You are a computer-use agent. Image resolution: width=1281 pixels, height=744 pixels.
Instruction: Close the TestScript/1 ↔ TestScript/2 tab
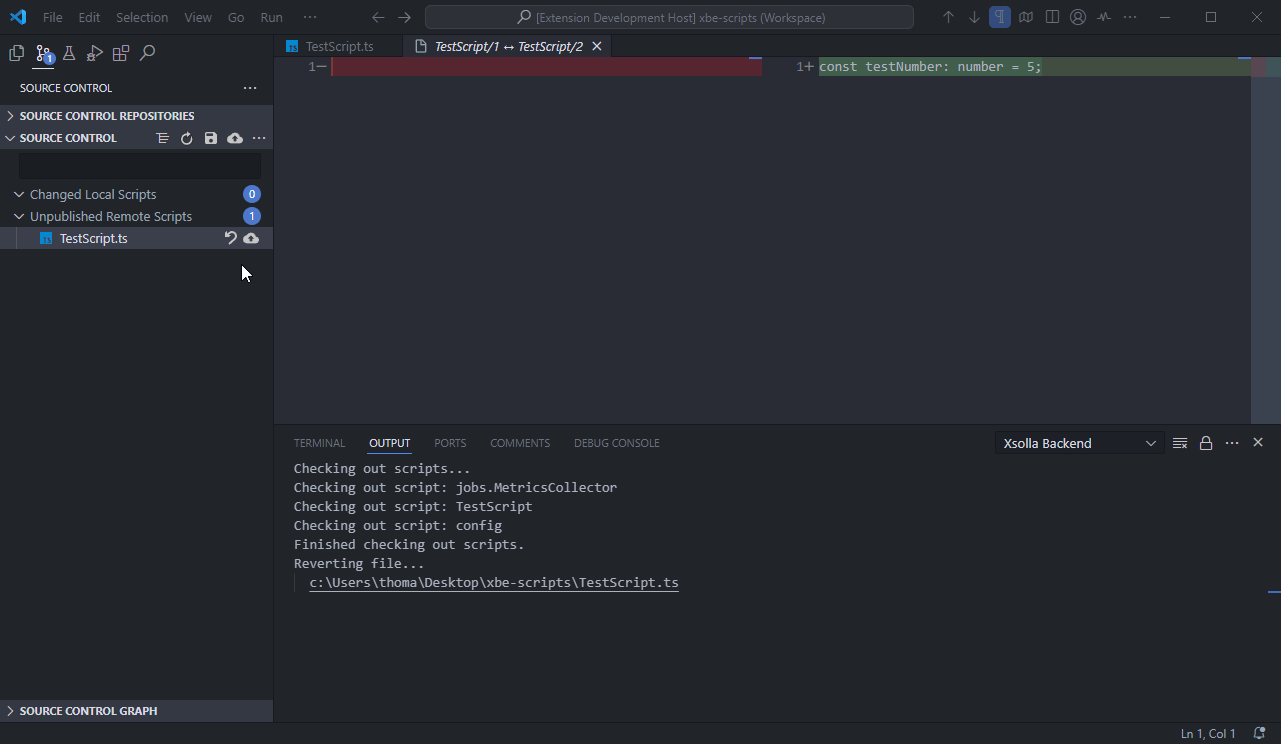pos(597,46)
